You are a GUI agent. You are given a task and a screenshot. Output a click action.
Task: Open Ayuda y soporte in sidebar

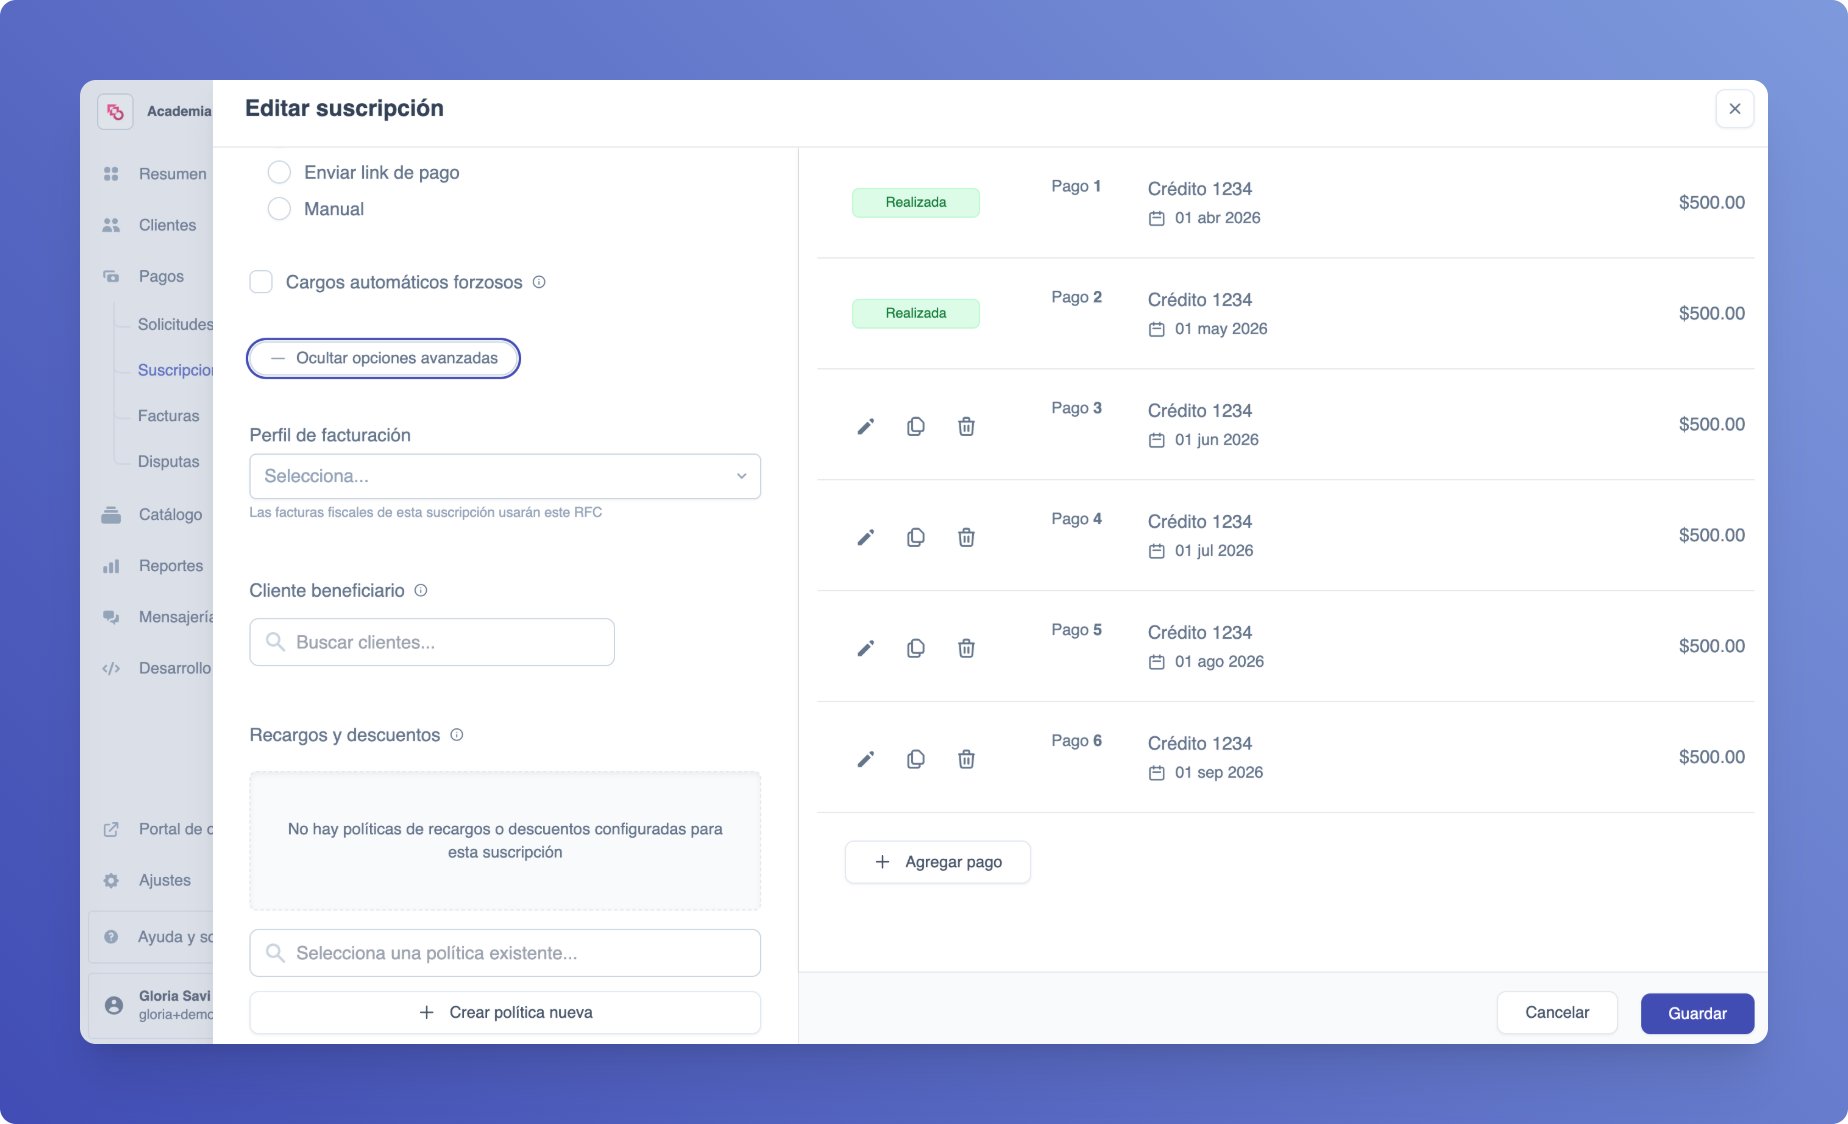[152, 937]
